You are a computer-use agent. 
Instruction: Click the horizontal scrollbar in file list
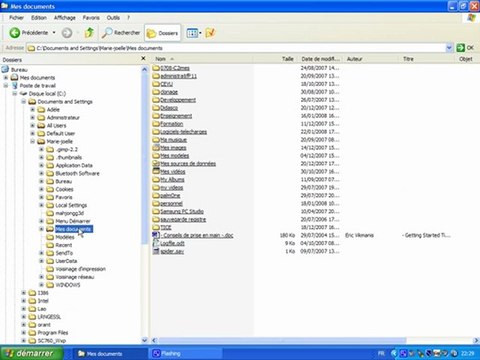point(282,340)
